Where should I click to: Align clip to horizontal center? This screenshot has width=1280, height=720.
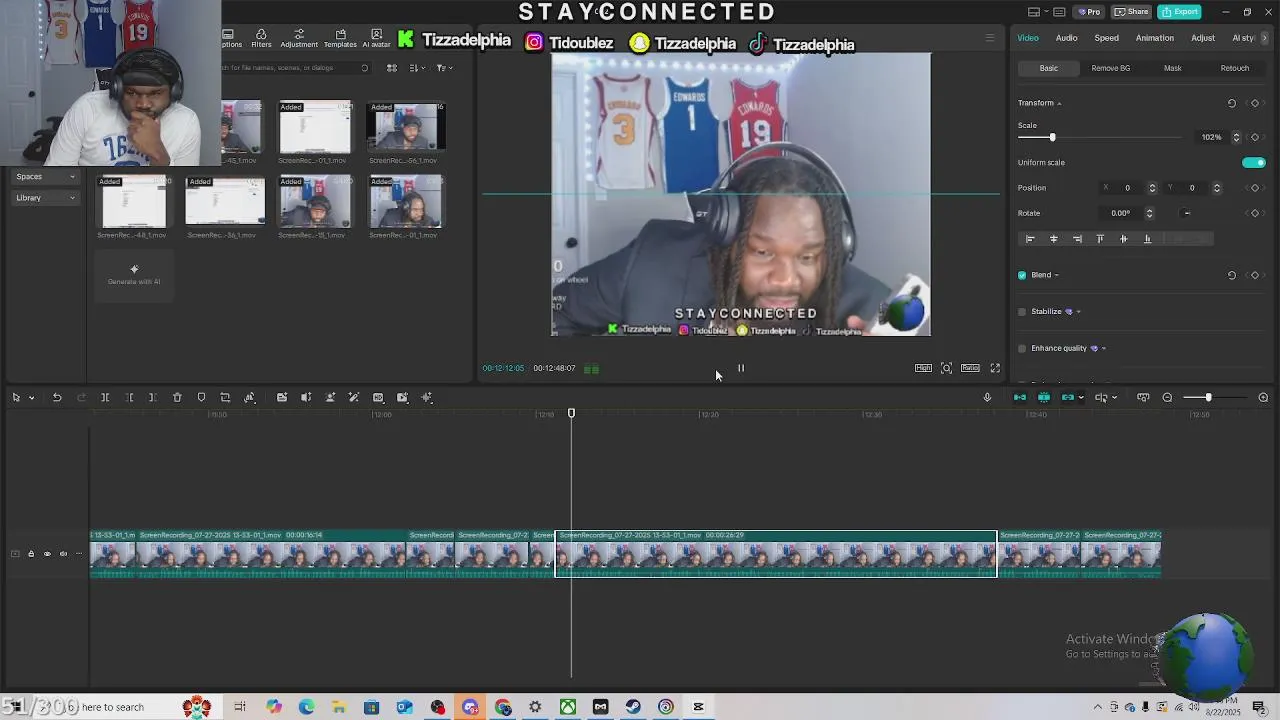tap(1053, 239)
